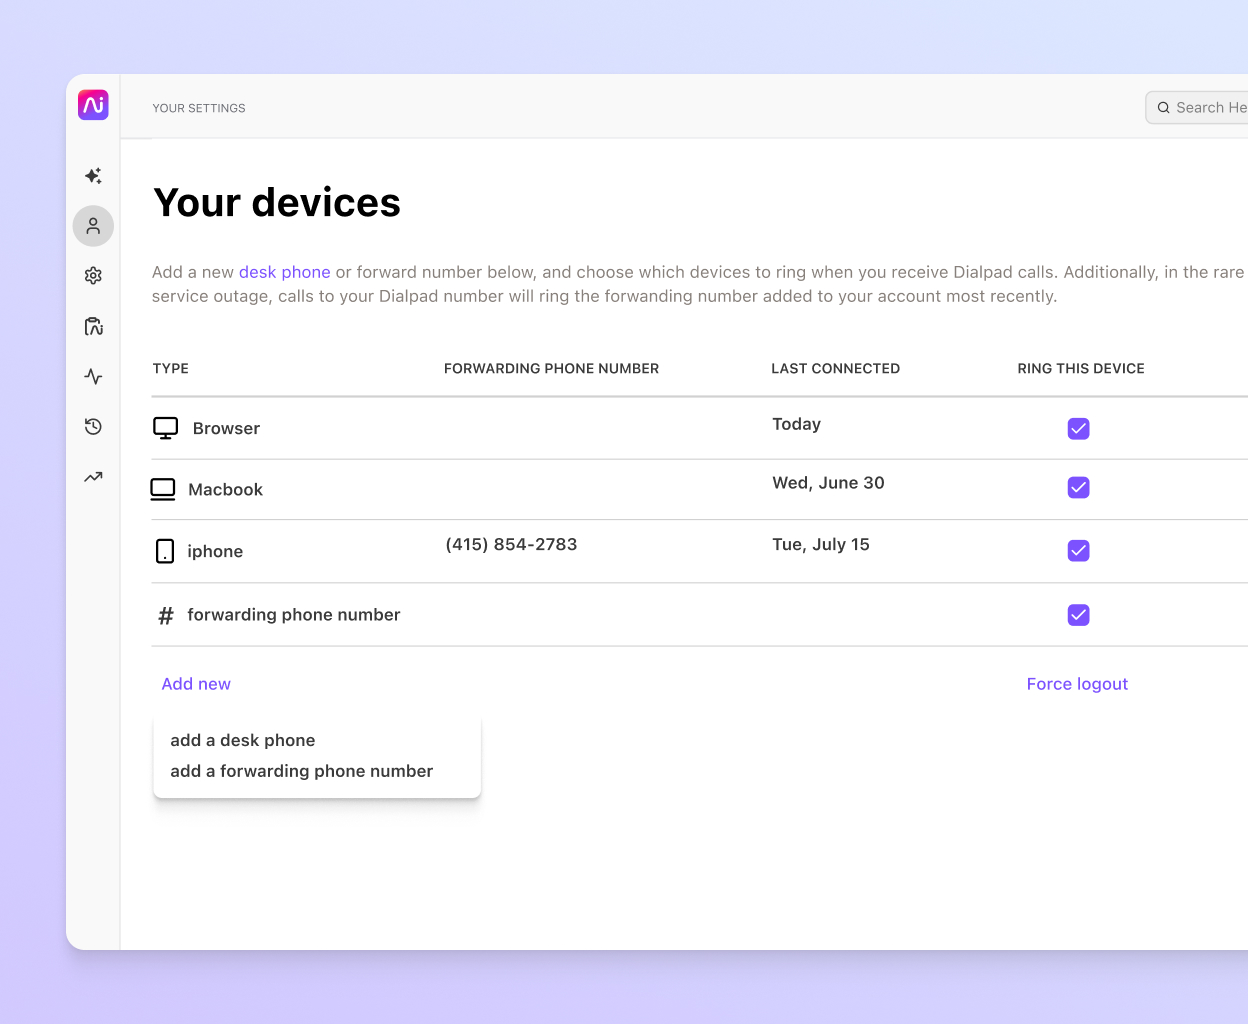Disable ring for the Browser device
This screenshot has width=1248, height=1024.
(1078, 428)
